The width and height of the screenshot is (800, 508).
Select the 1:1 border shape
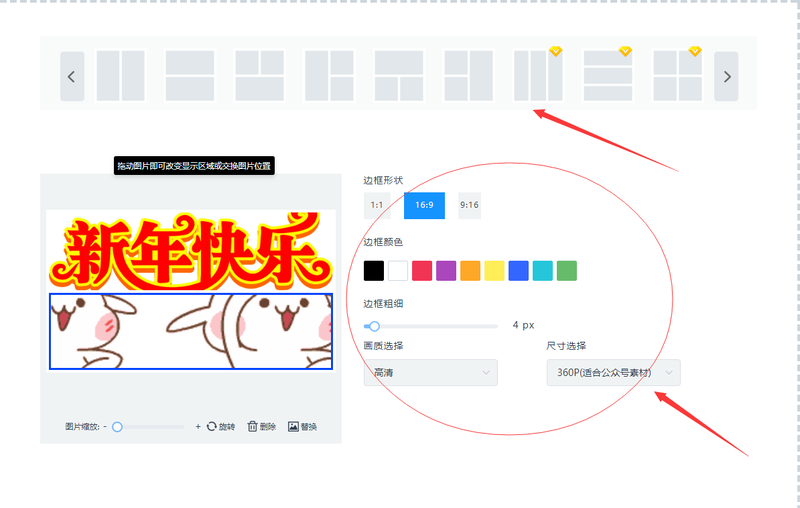[377, 205]
